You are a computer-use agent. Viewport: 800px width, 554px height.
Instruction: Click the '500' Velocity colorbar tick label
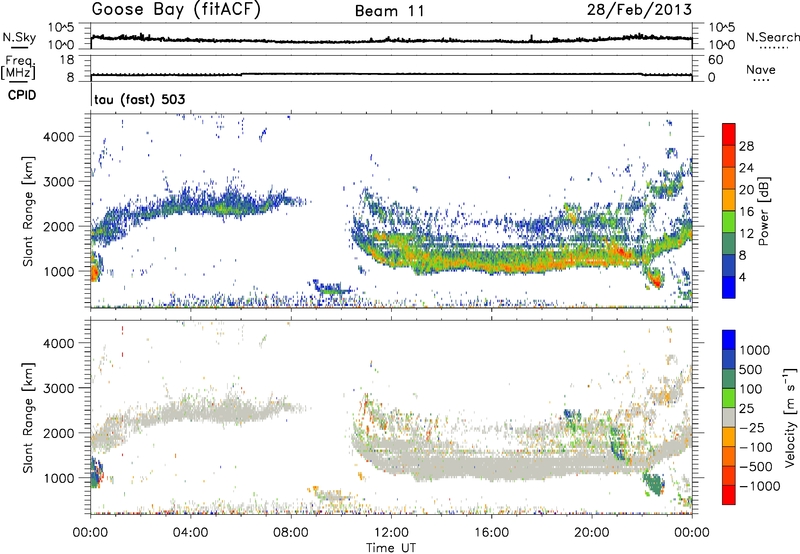click(750, 369)
